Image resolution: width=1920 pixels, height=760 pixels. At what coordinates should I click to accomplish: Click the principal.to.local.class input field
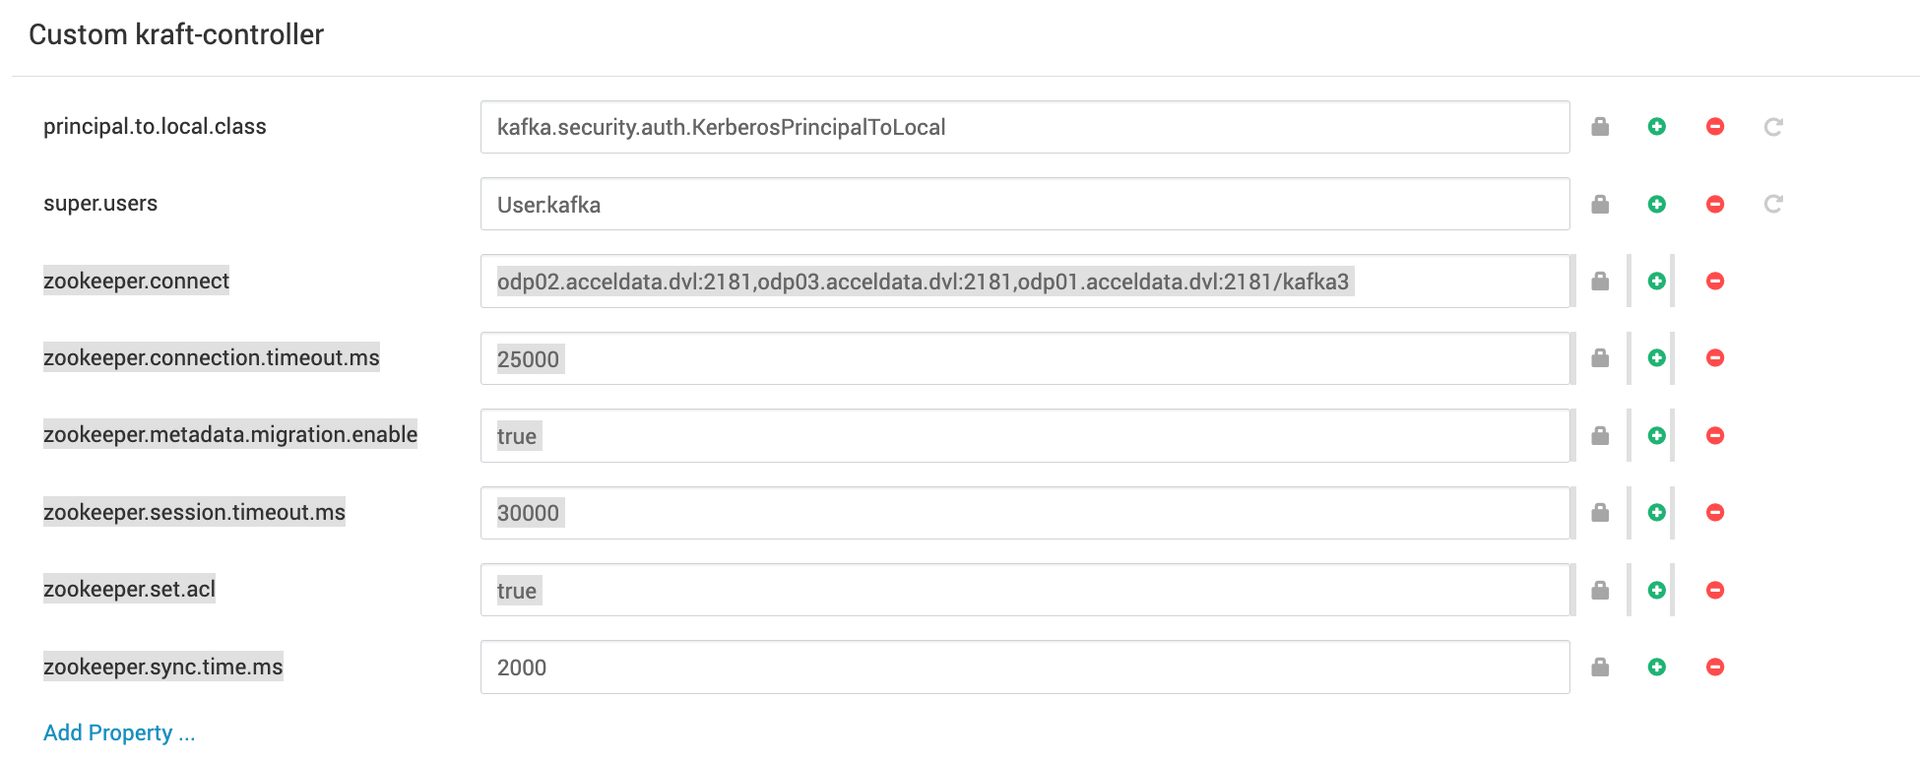pyautogui.click(x=1025, y=127)
